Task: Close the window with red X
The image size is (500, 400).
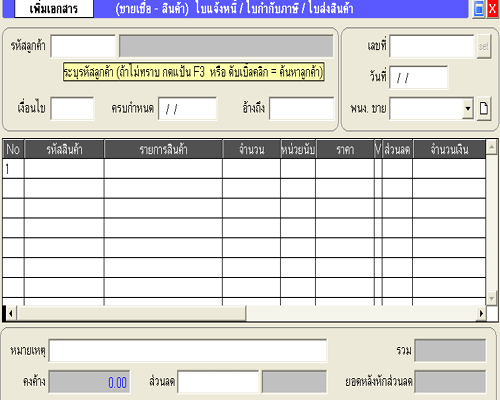Action: point(492,9)
